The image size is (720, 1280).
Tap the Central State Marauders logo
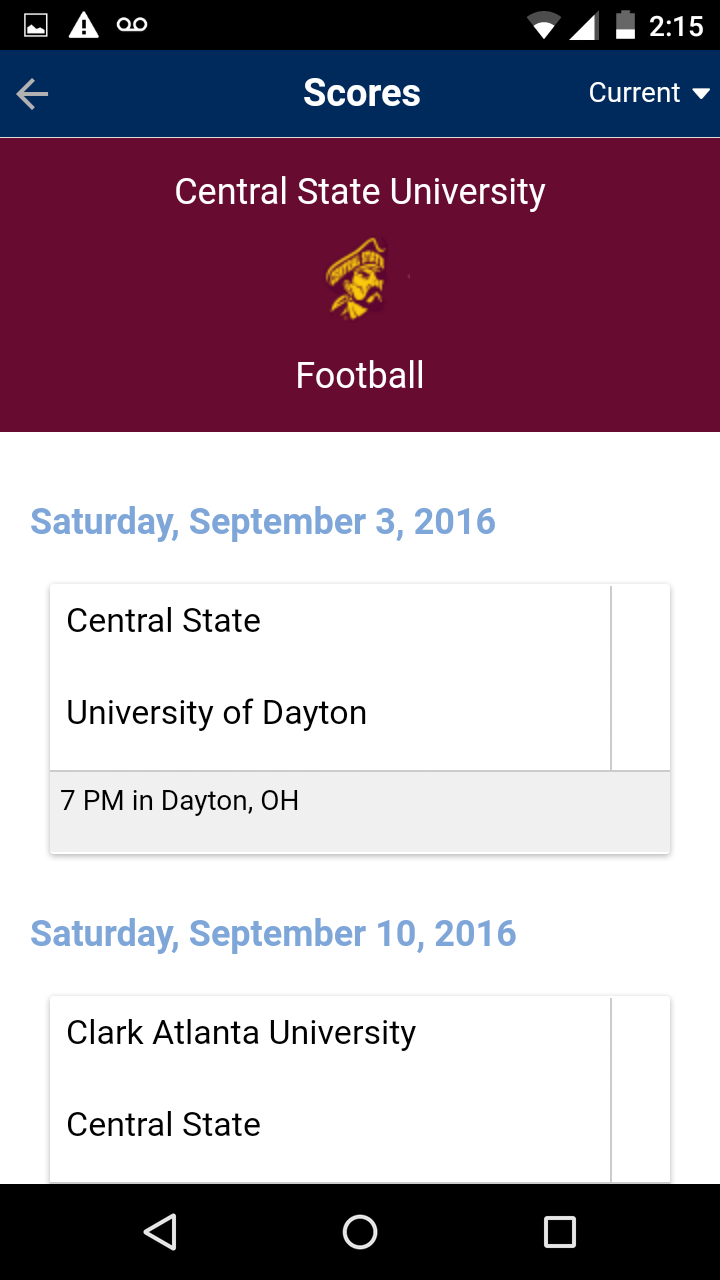click(357, 278)
